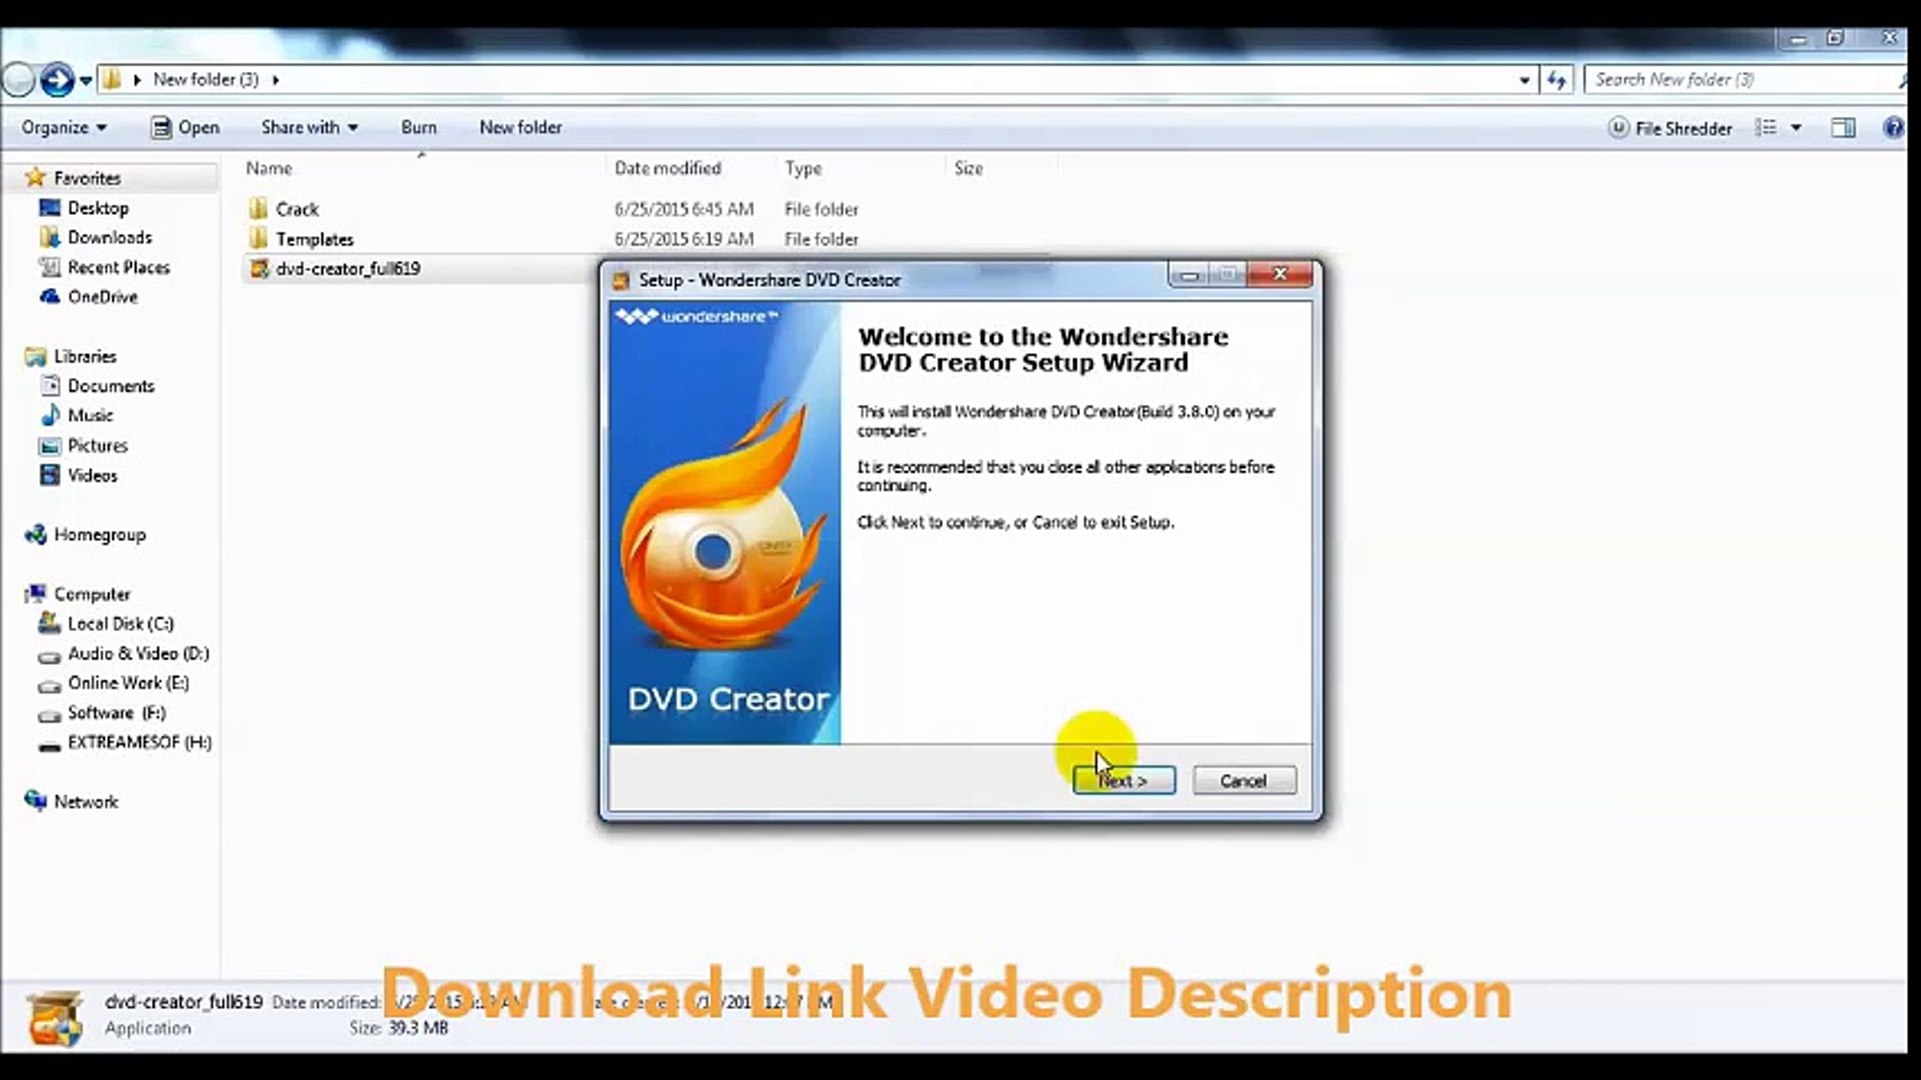Click the Open toolbar icon

[187, 127]
